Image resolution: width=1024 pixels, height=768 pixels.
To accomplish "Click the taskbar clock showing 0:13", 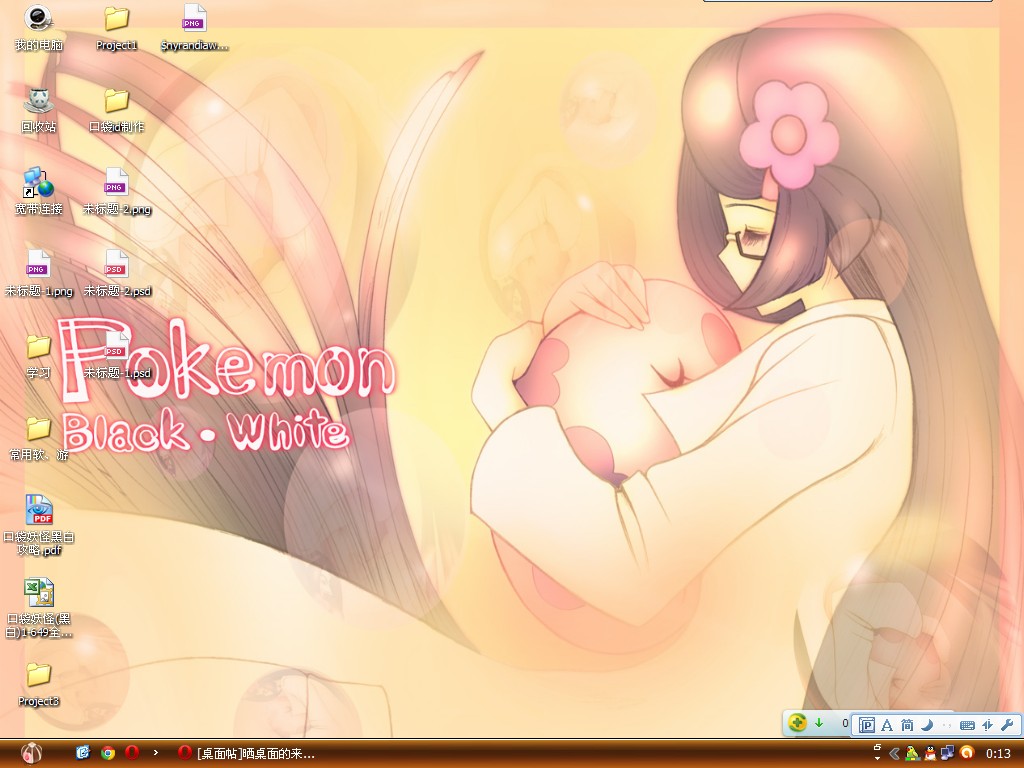I will click(998, 754).
